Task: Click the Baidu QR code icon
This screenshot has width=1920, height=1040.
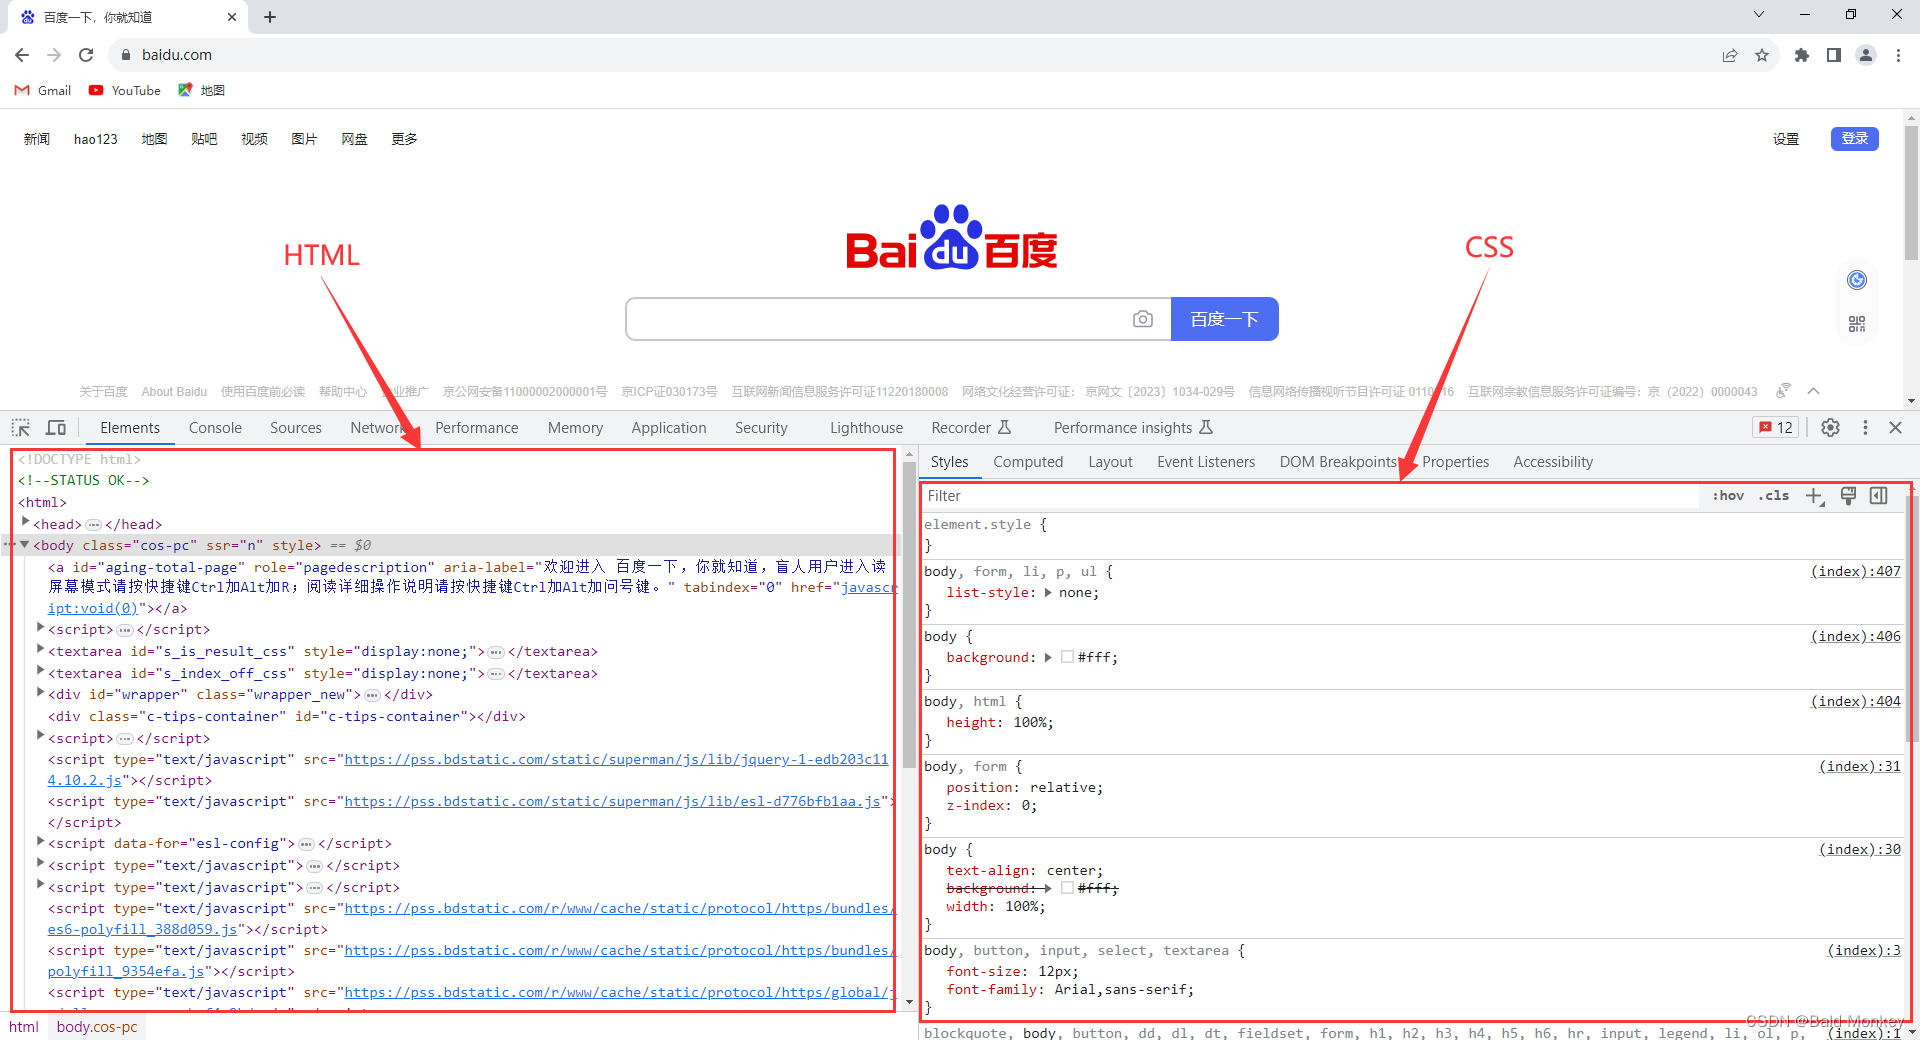Action: point(1857,324)
